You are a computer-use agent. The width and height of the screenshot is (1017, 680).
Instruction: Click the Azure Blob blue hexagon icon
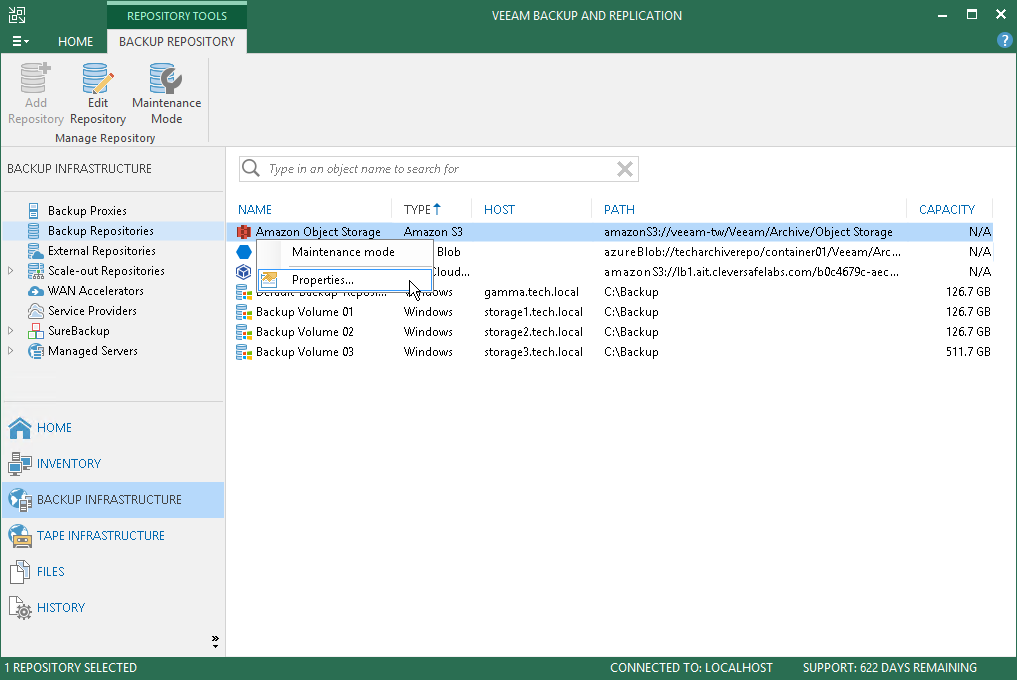click(244, 252)
